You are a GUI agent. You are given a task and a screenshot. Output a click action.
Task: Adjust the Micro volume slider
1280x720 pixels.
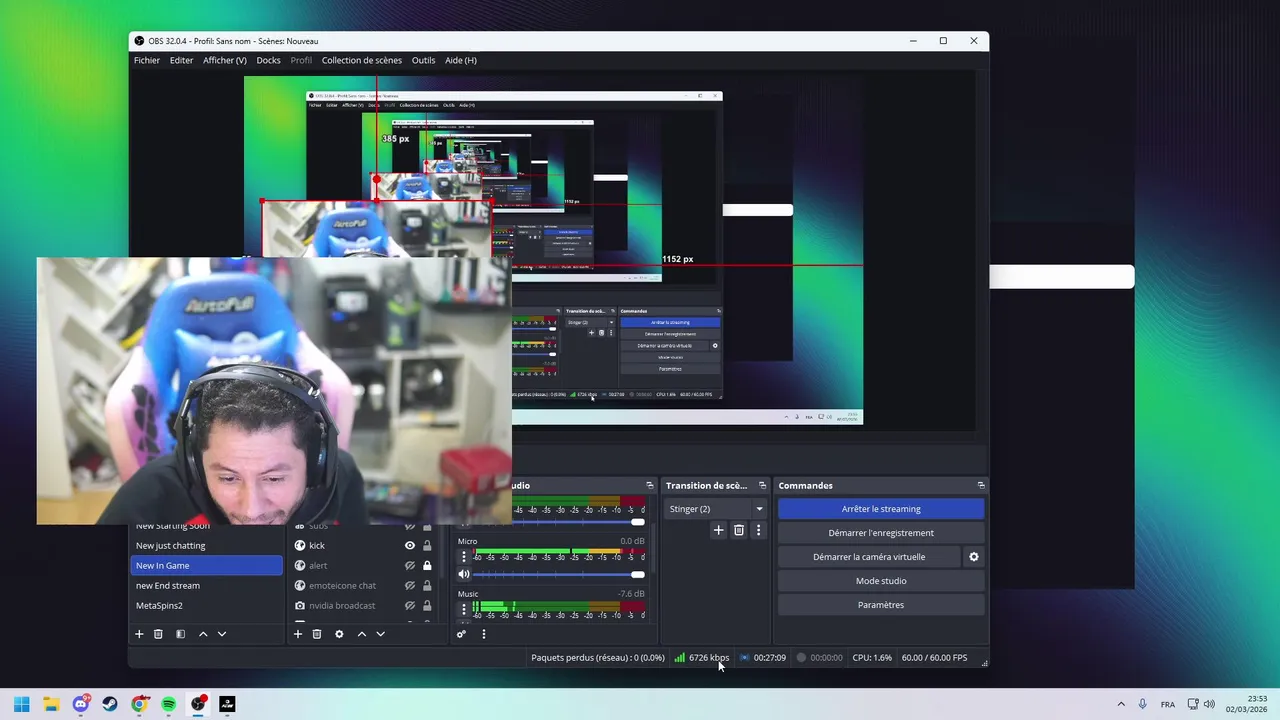coord(559,574)
